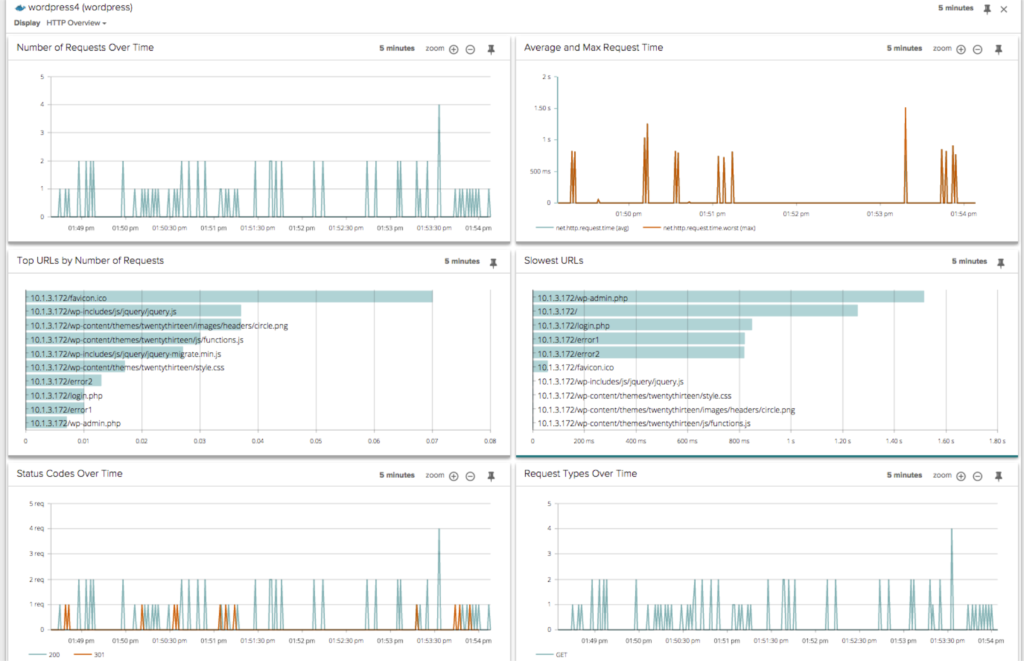The width and height of the screenshot is (1024, 661).
Task: Click the wp-admin.php row in Top URLs
Action: point(75,423)
